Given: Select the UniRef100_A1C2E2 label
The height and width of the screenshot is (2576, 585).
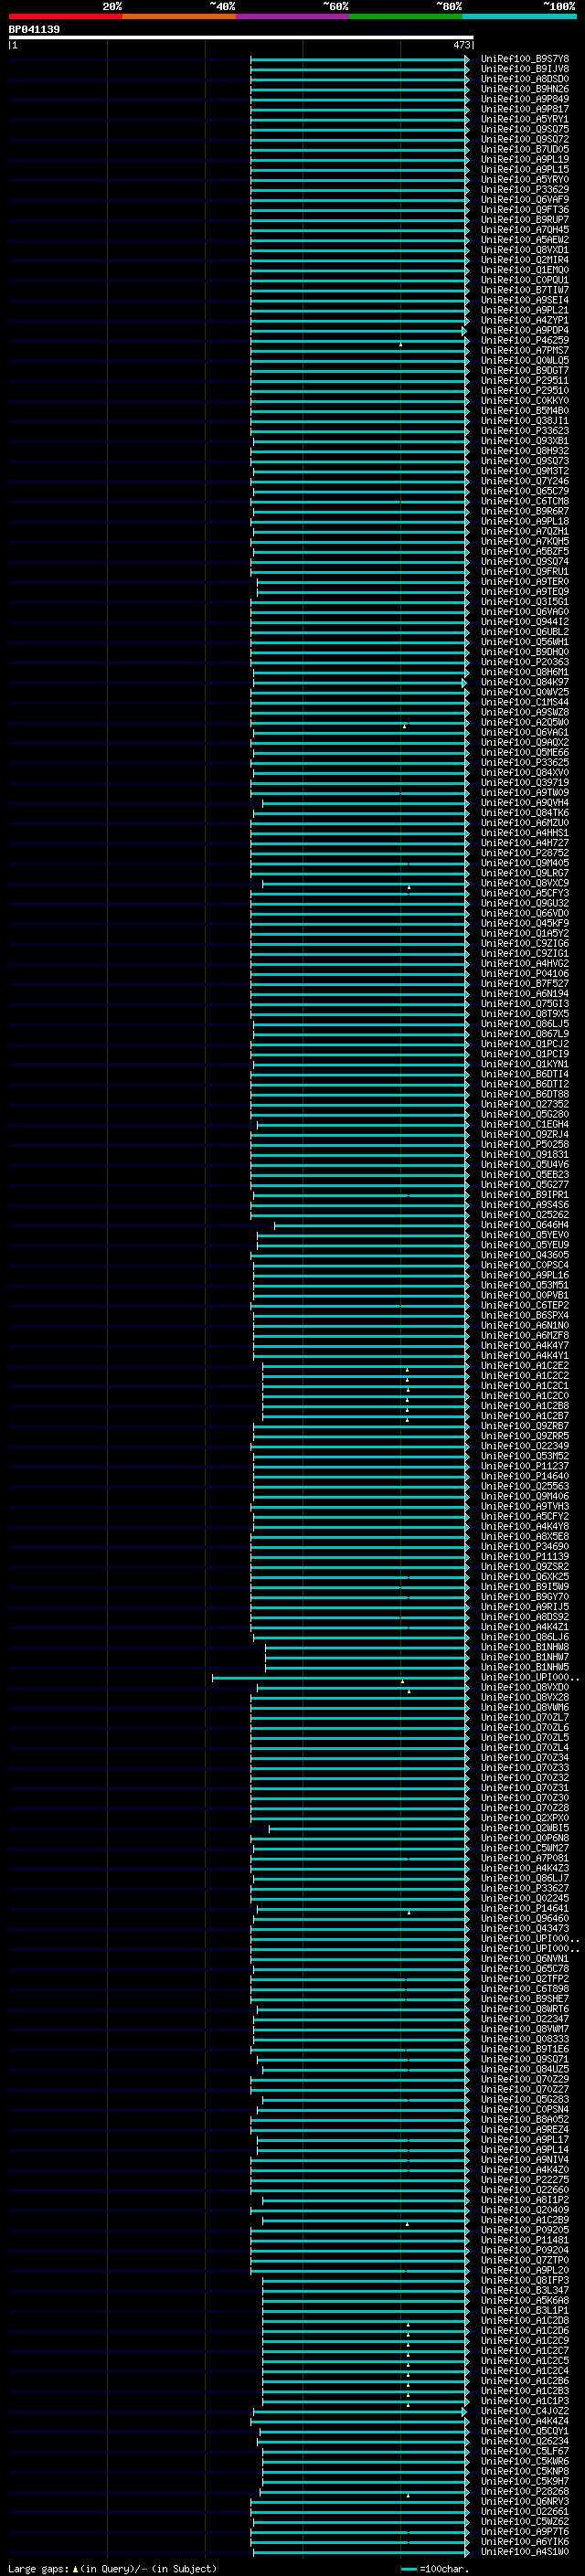Looking at the screenshot, I should (x=524, y=1365).
